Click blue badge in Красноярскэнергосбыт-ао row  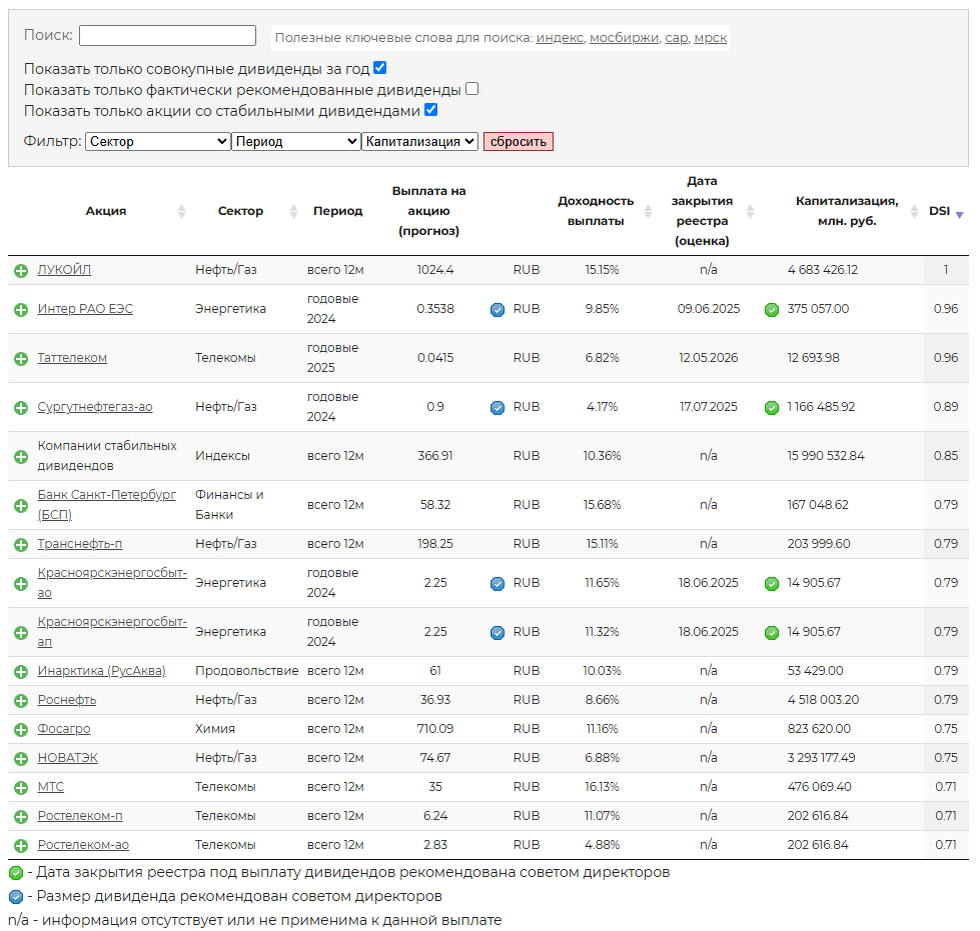(498, 584)
